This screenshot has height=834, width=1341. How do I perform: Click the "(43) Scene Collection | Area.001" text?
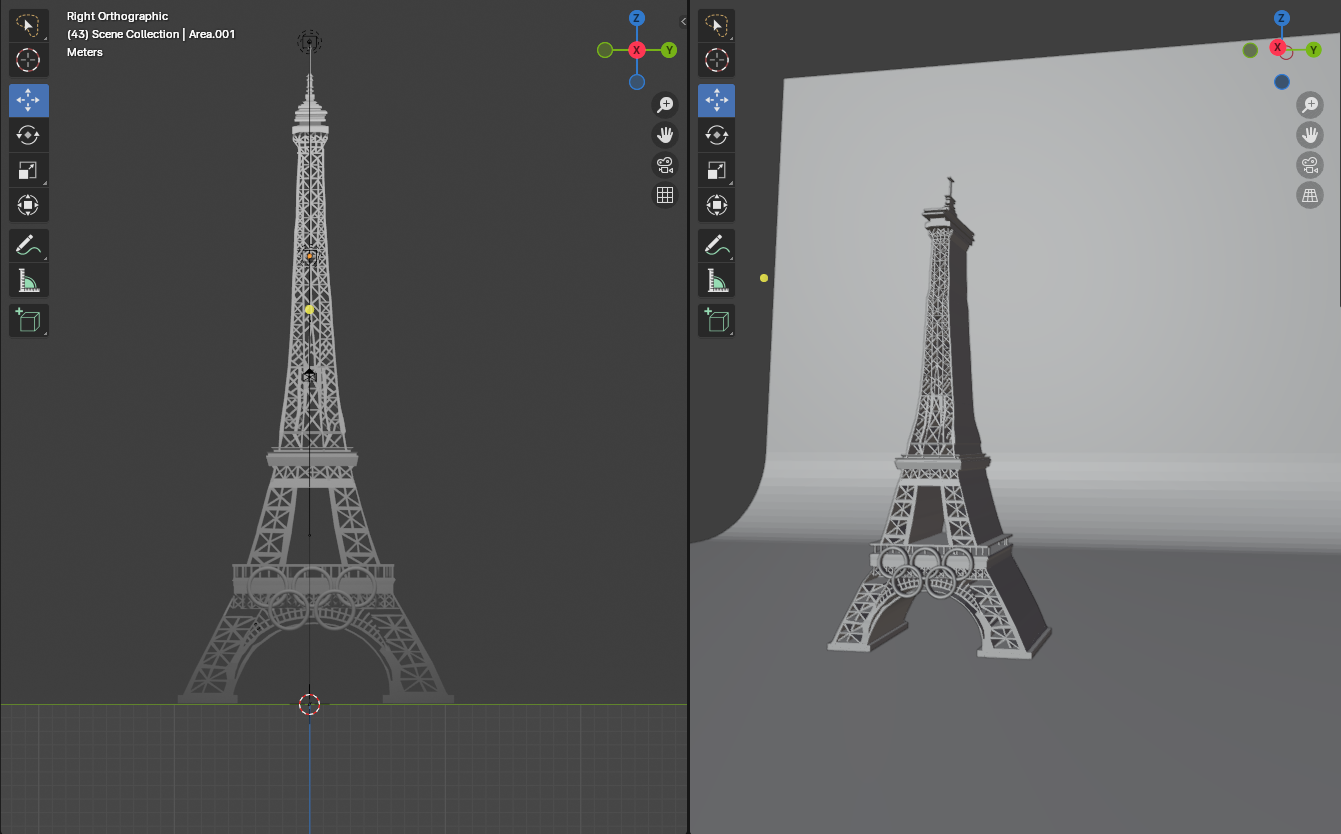point(151,34)
